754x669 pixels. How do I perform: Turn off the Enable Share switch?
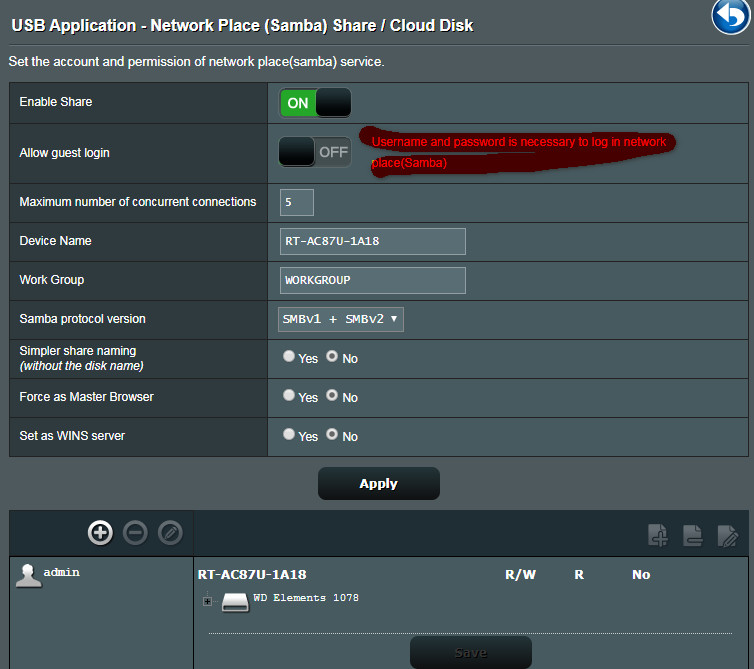coord(316,103)
